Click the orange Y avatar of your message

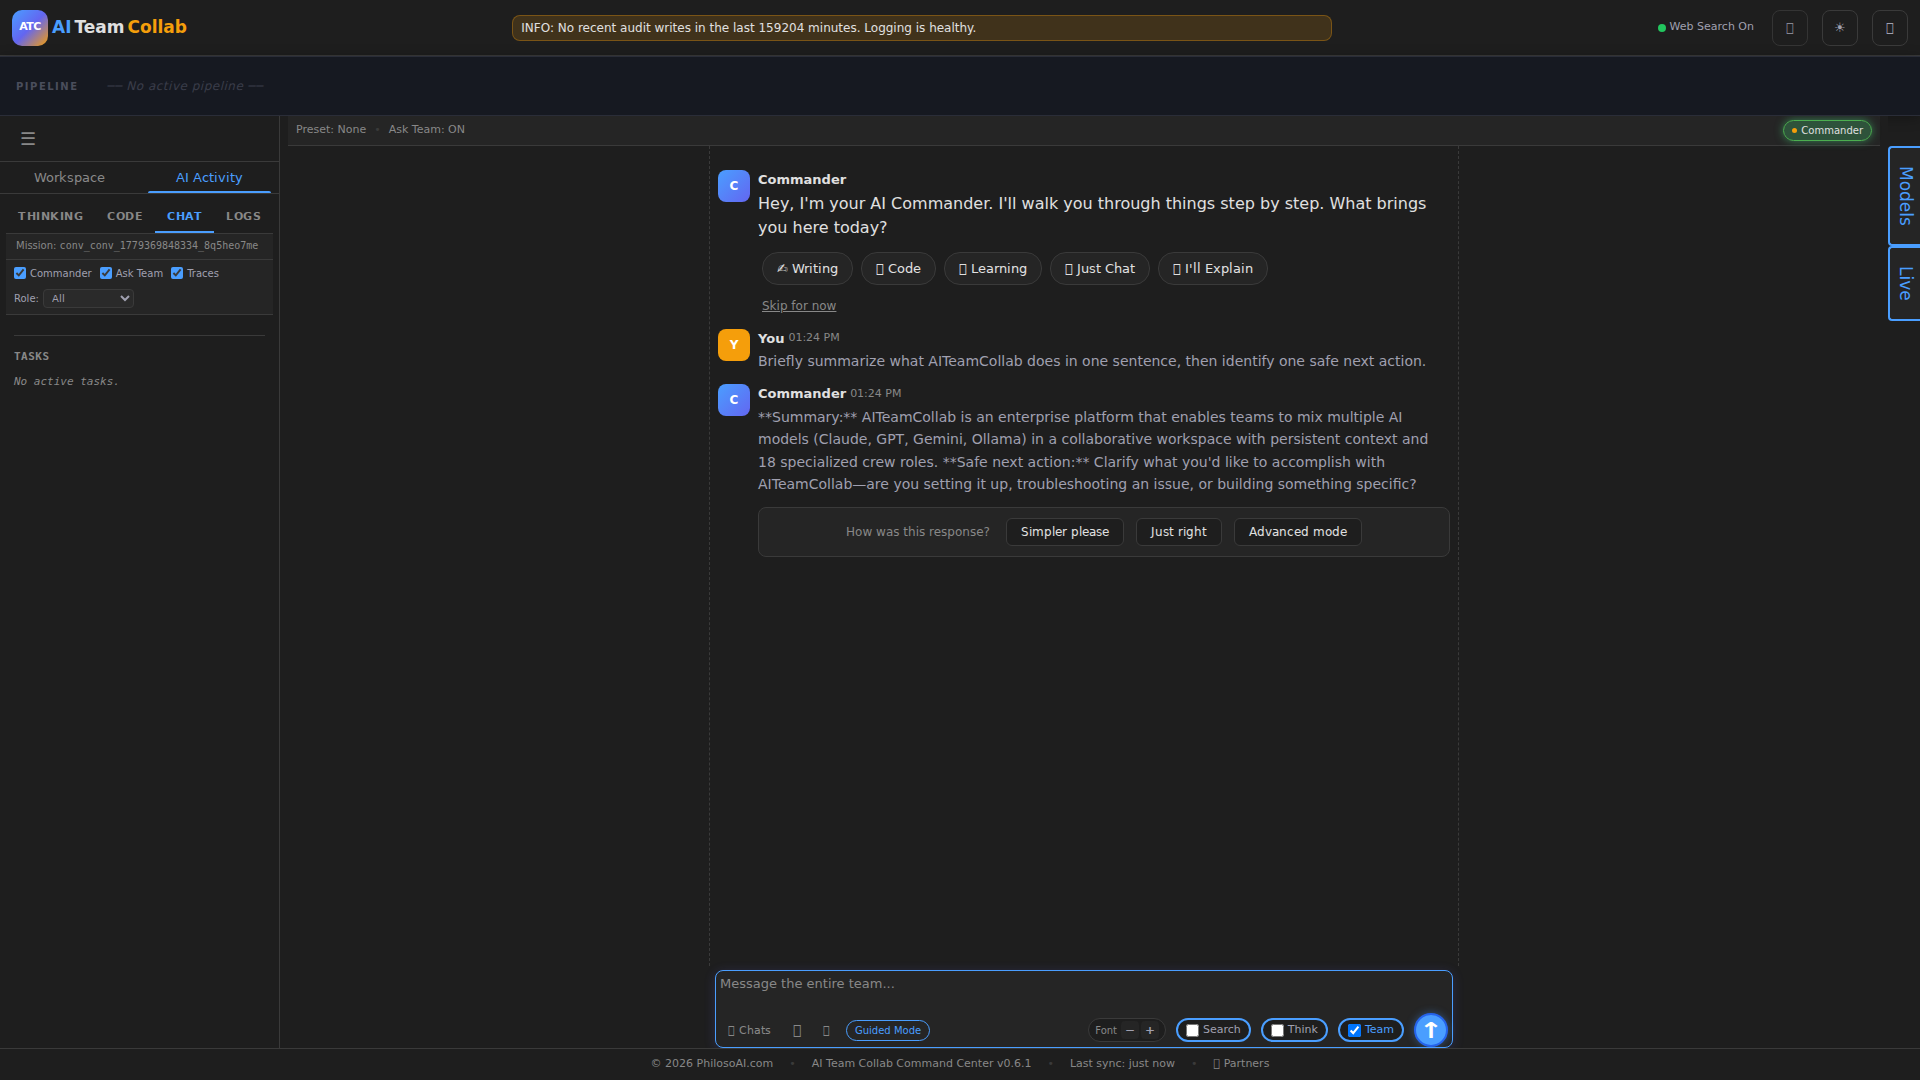(x=734, y=345)
